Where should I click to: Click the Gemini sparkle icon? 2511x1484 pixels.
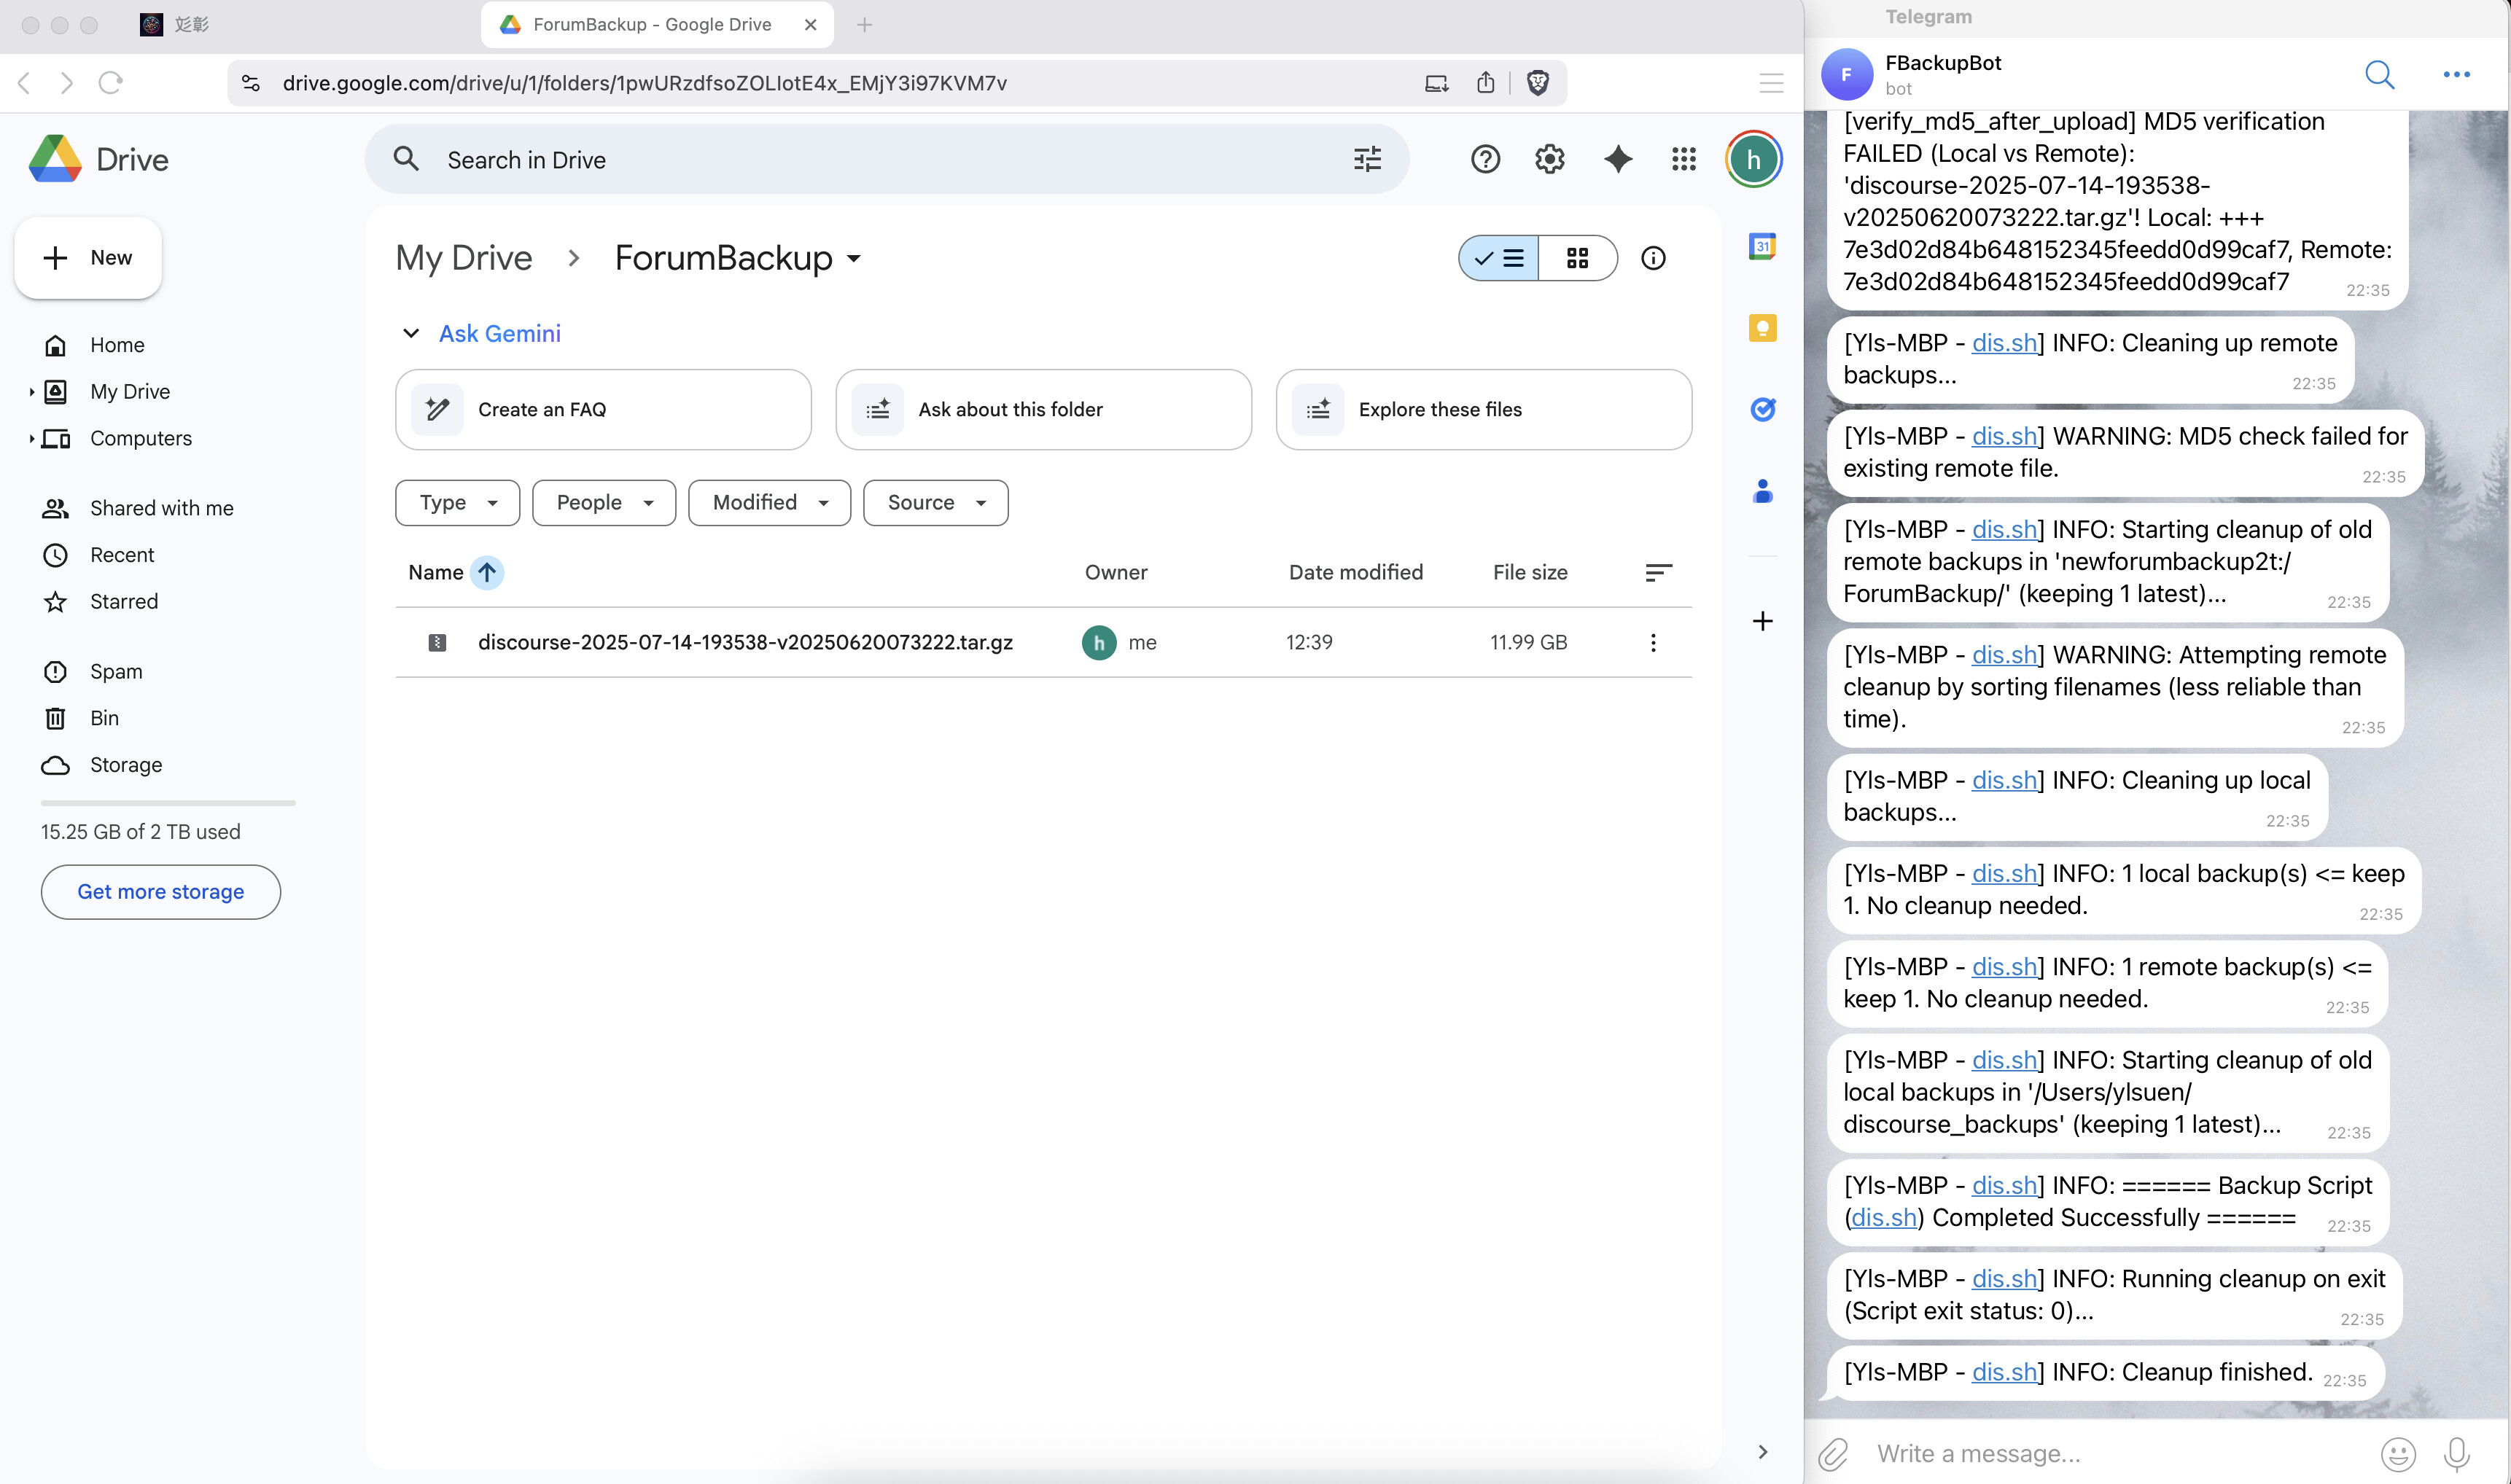tap(1617, 159)
